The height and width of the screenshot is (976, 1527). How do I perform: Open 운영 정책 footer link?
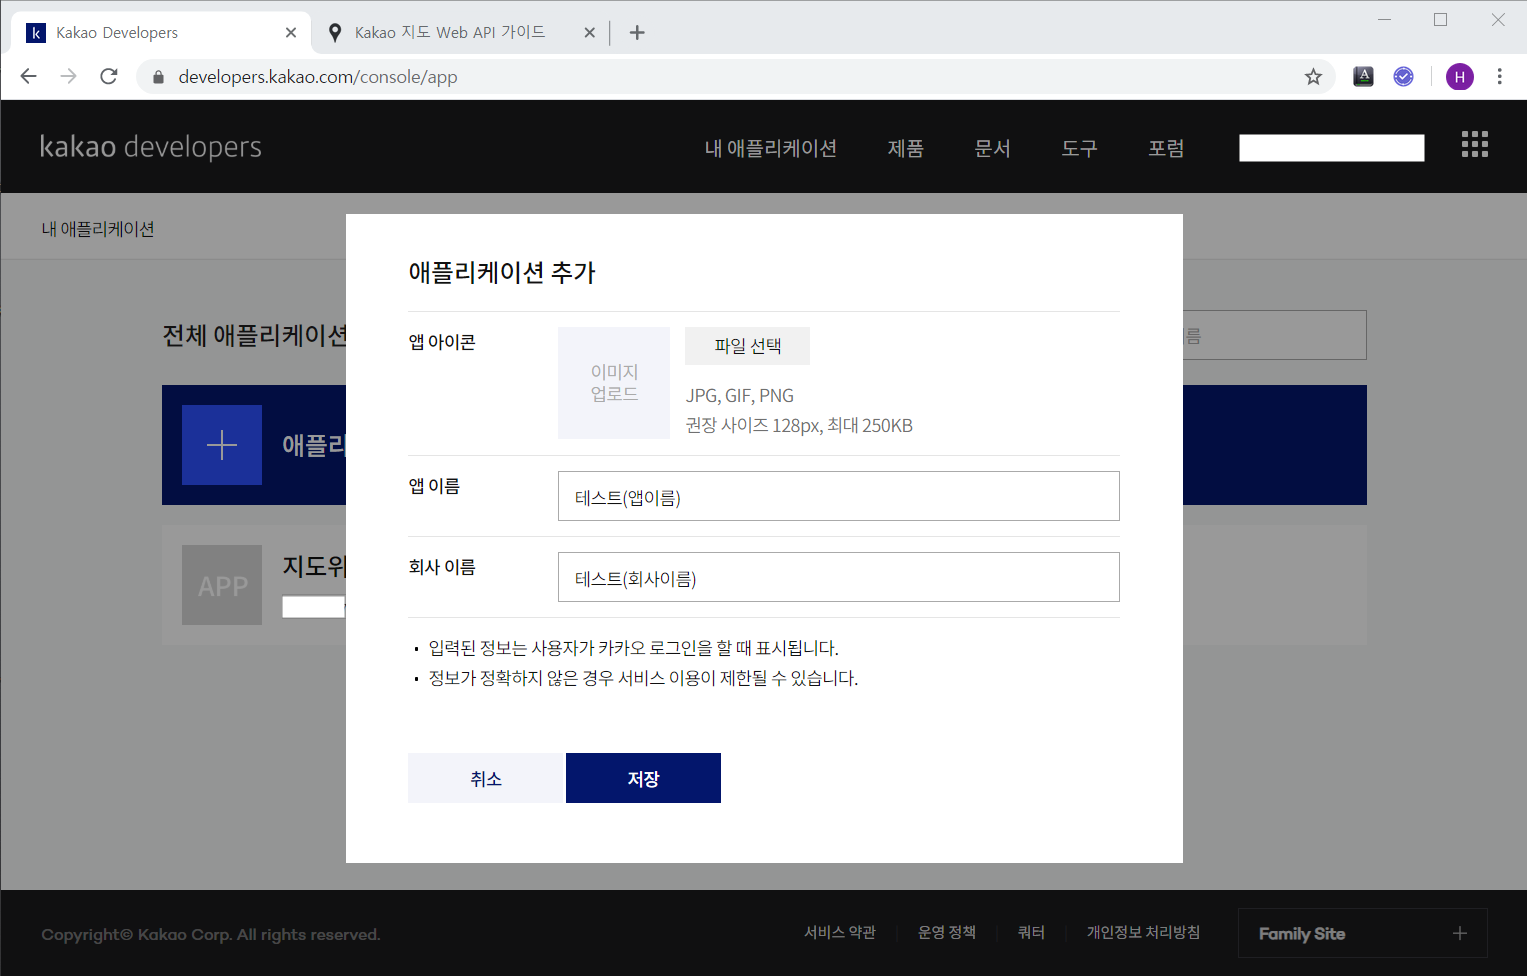946,932
